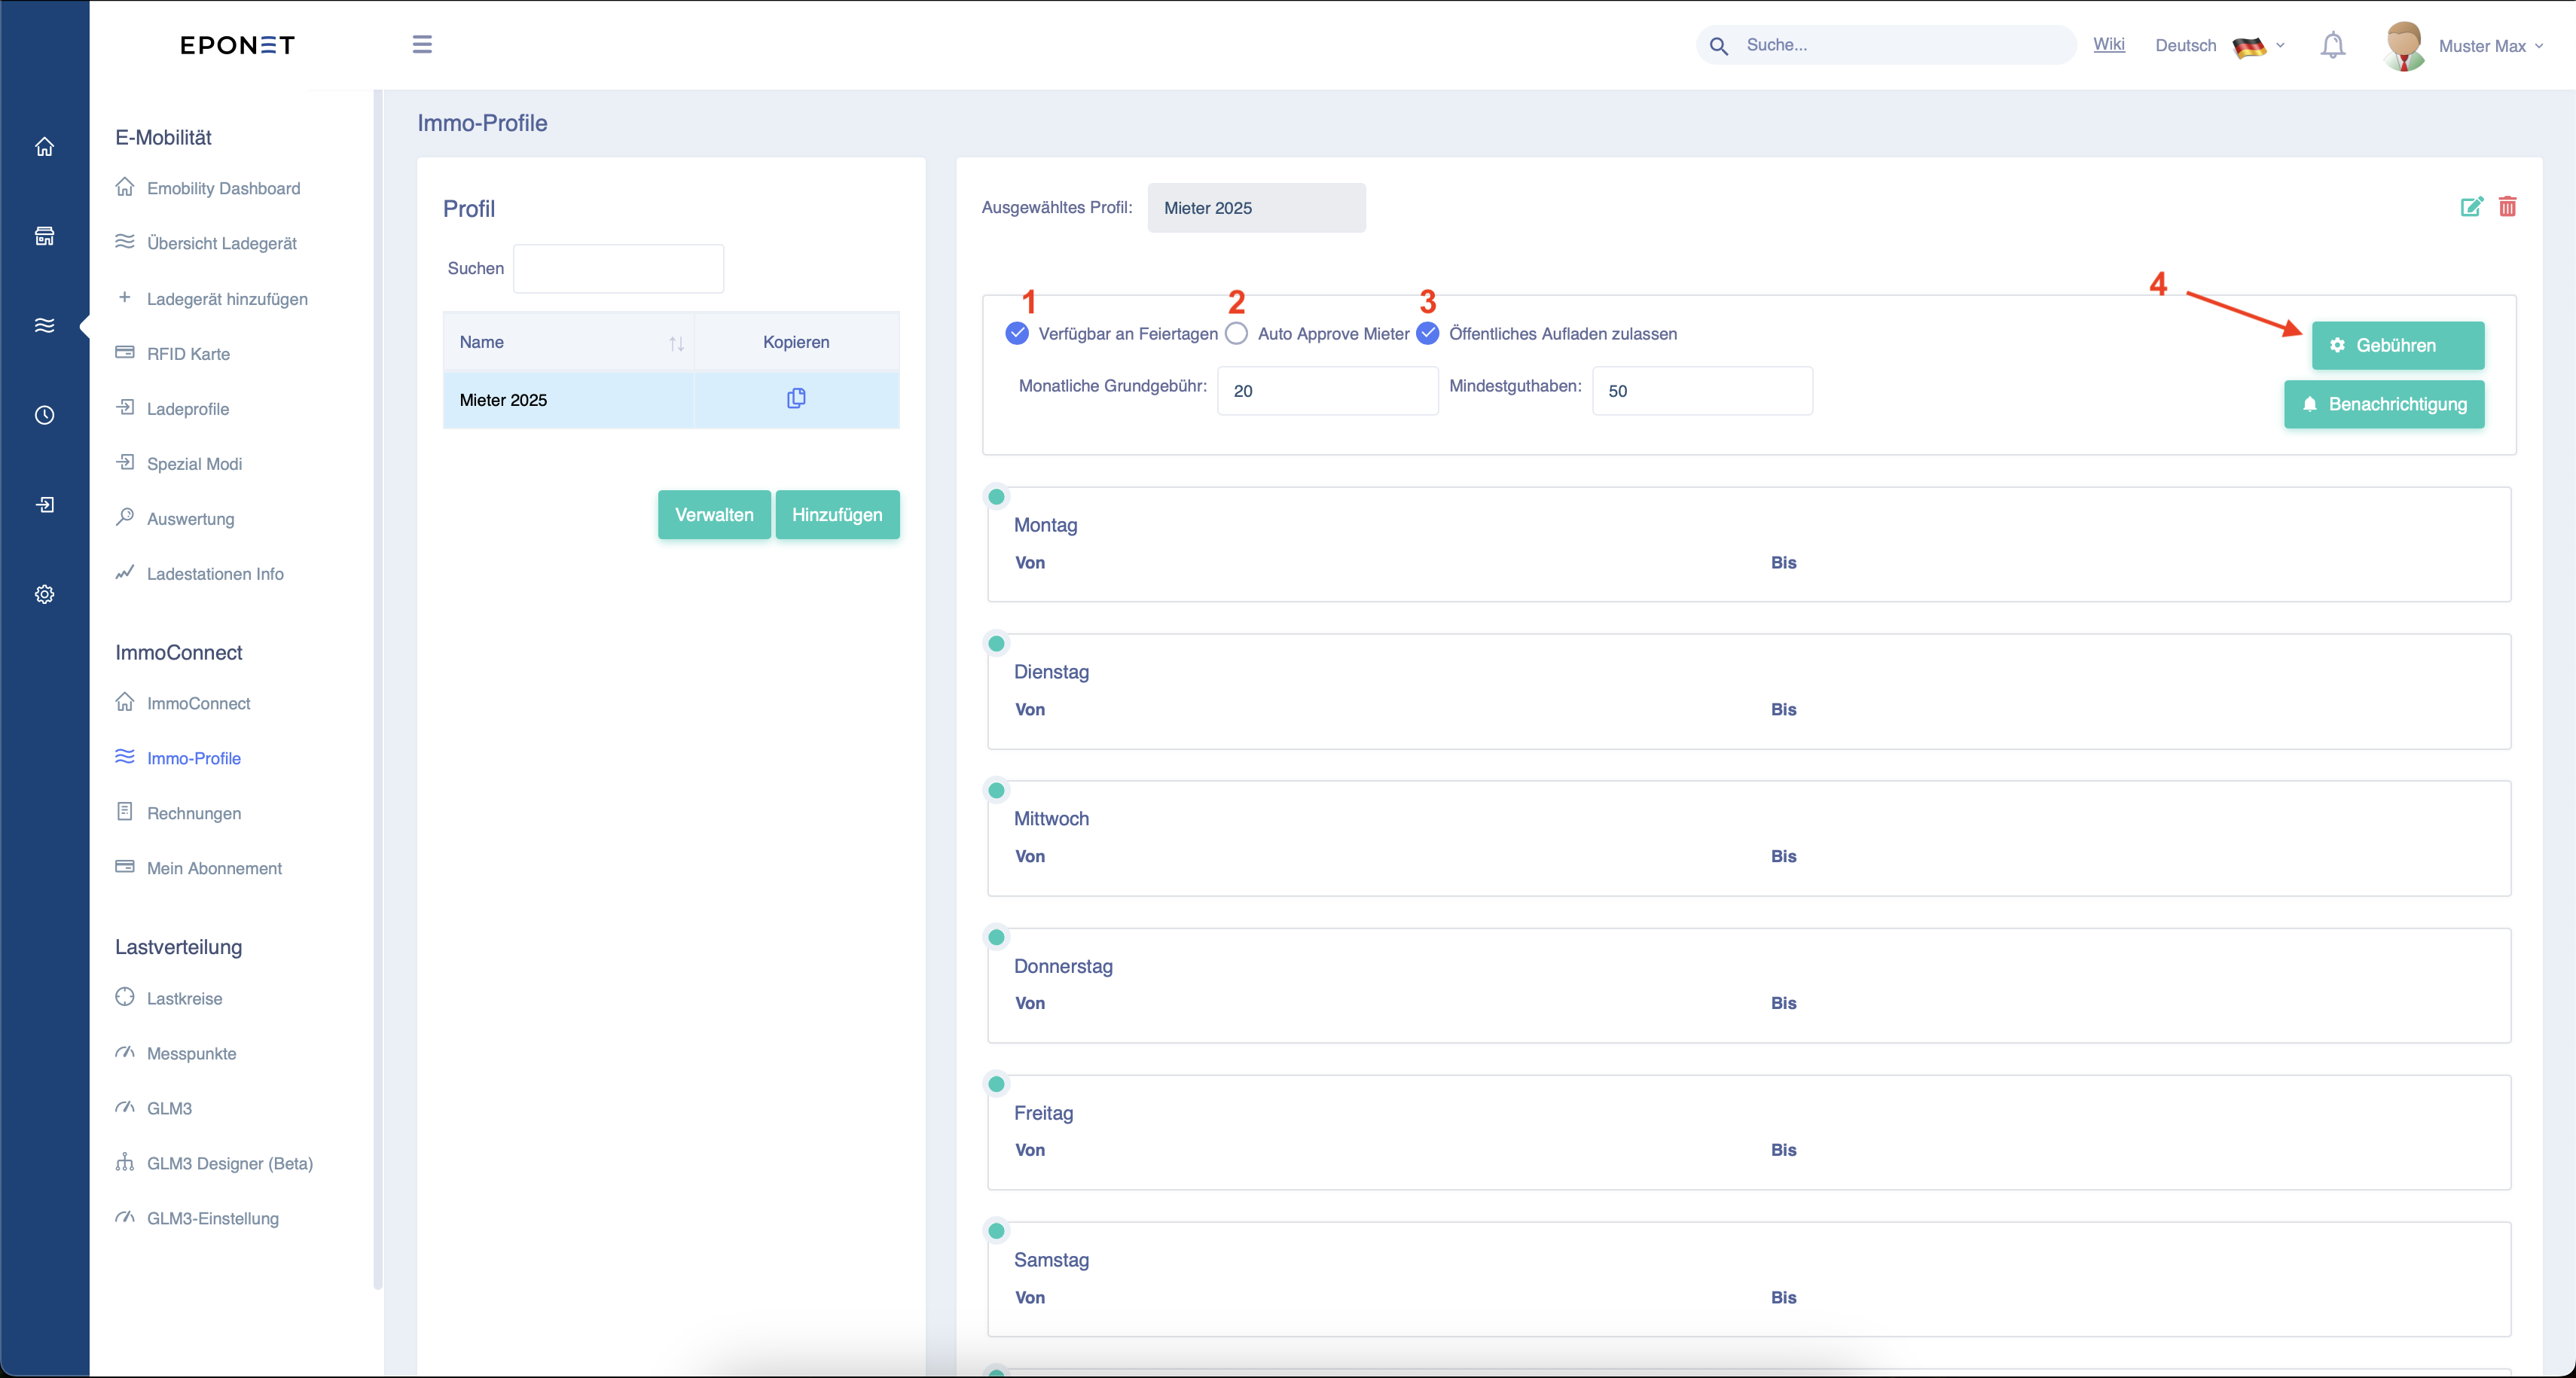Toggle the hamburger menu icon

[422, 45]
